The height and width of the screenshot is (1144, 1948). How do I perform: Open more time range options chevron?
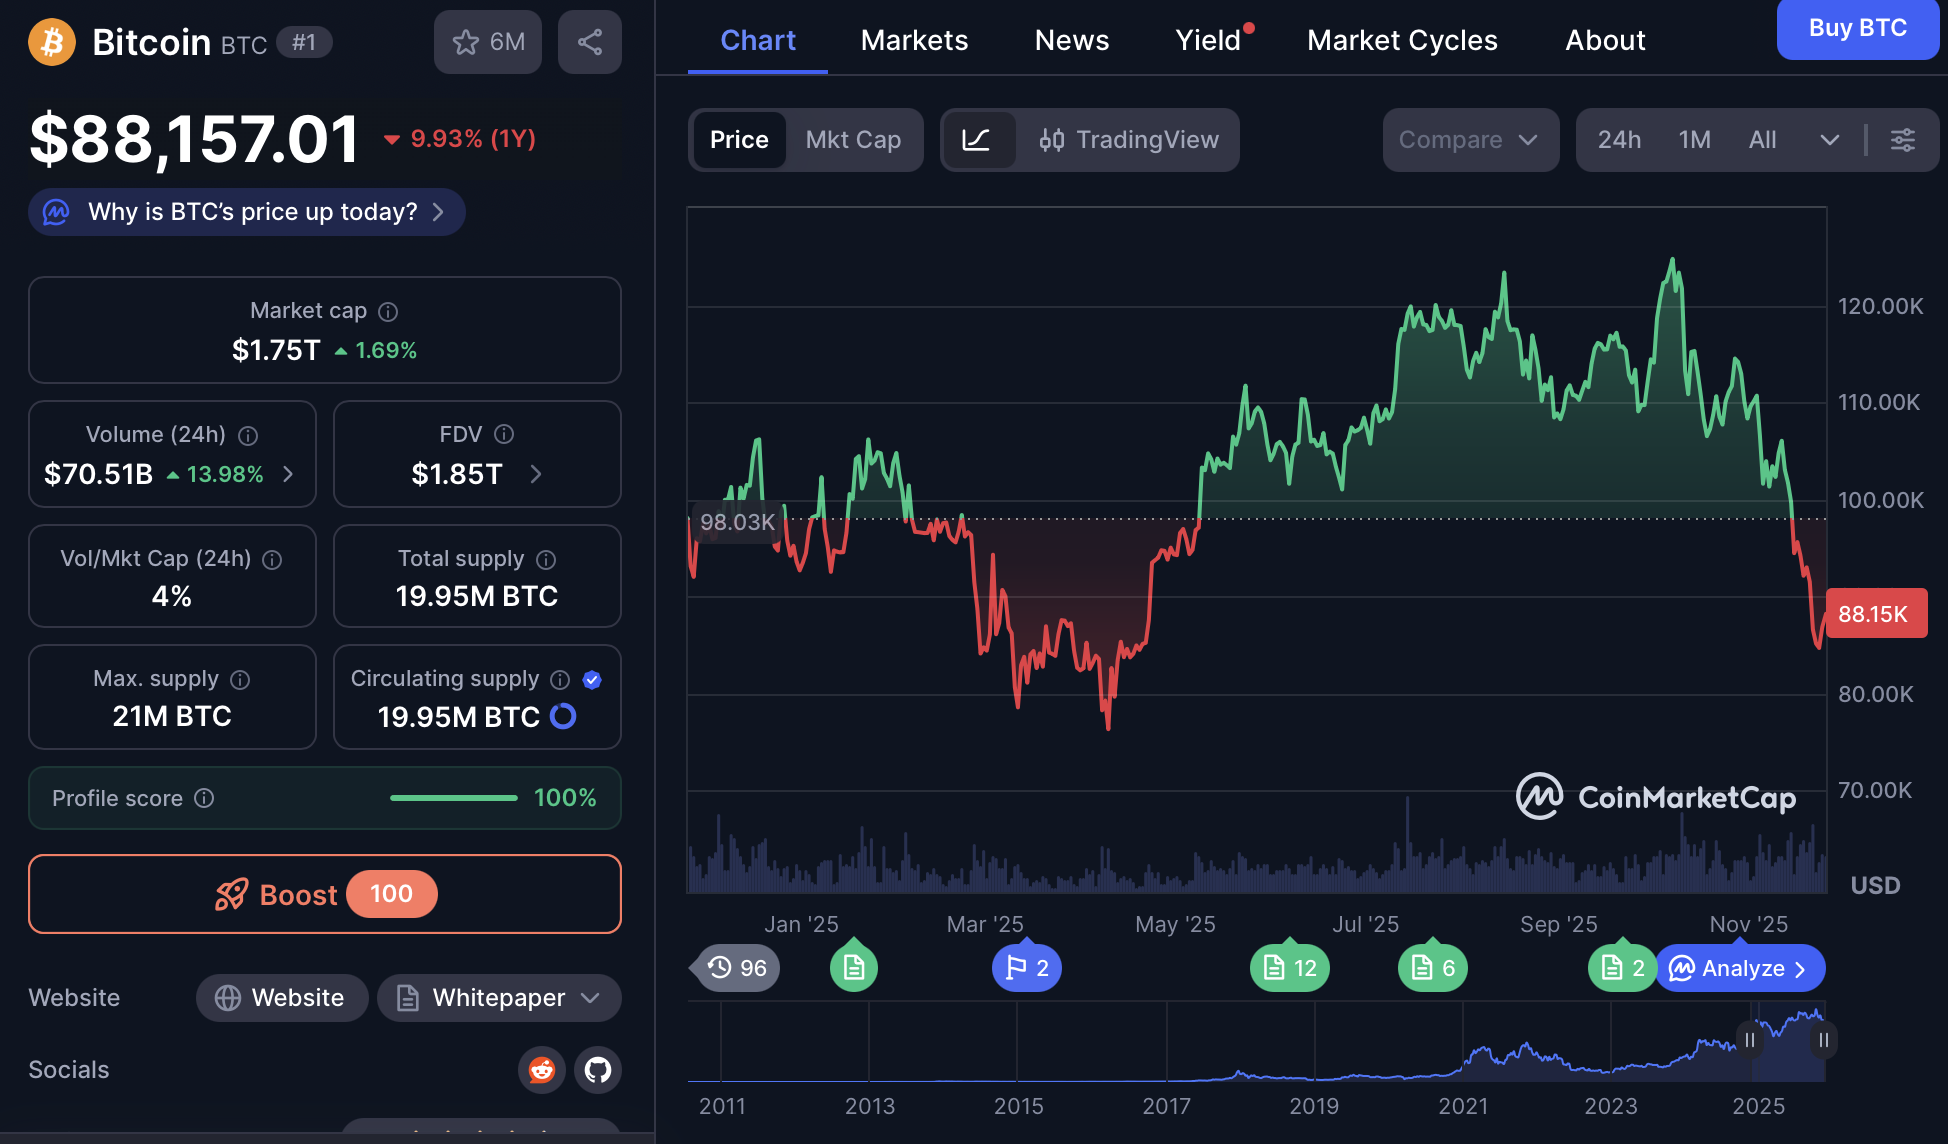click(x=1829, y=140)
